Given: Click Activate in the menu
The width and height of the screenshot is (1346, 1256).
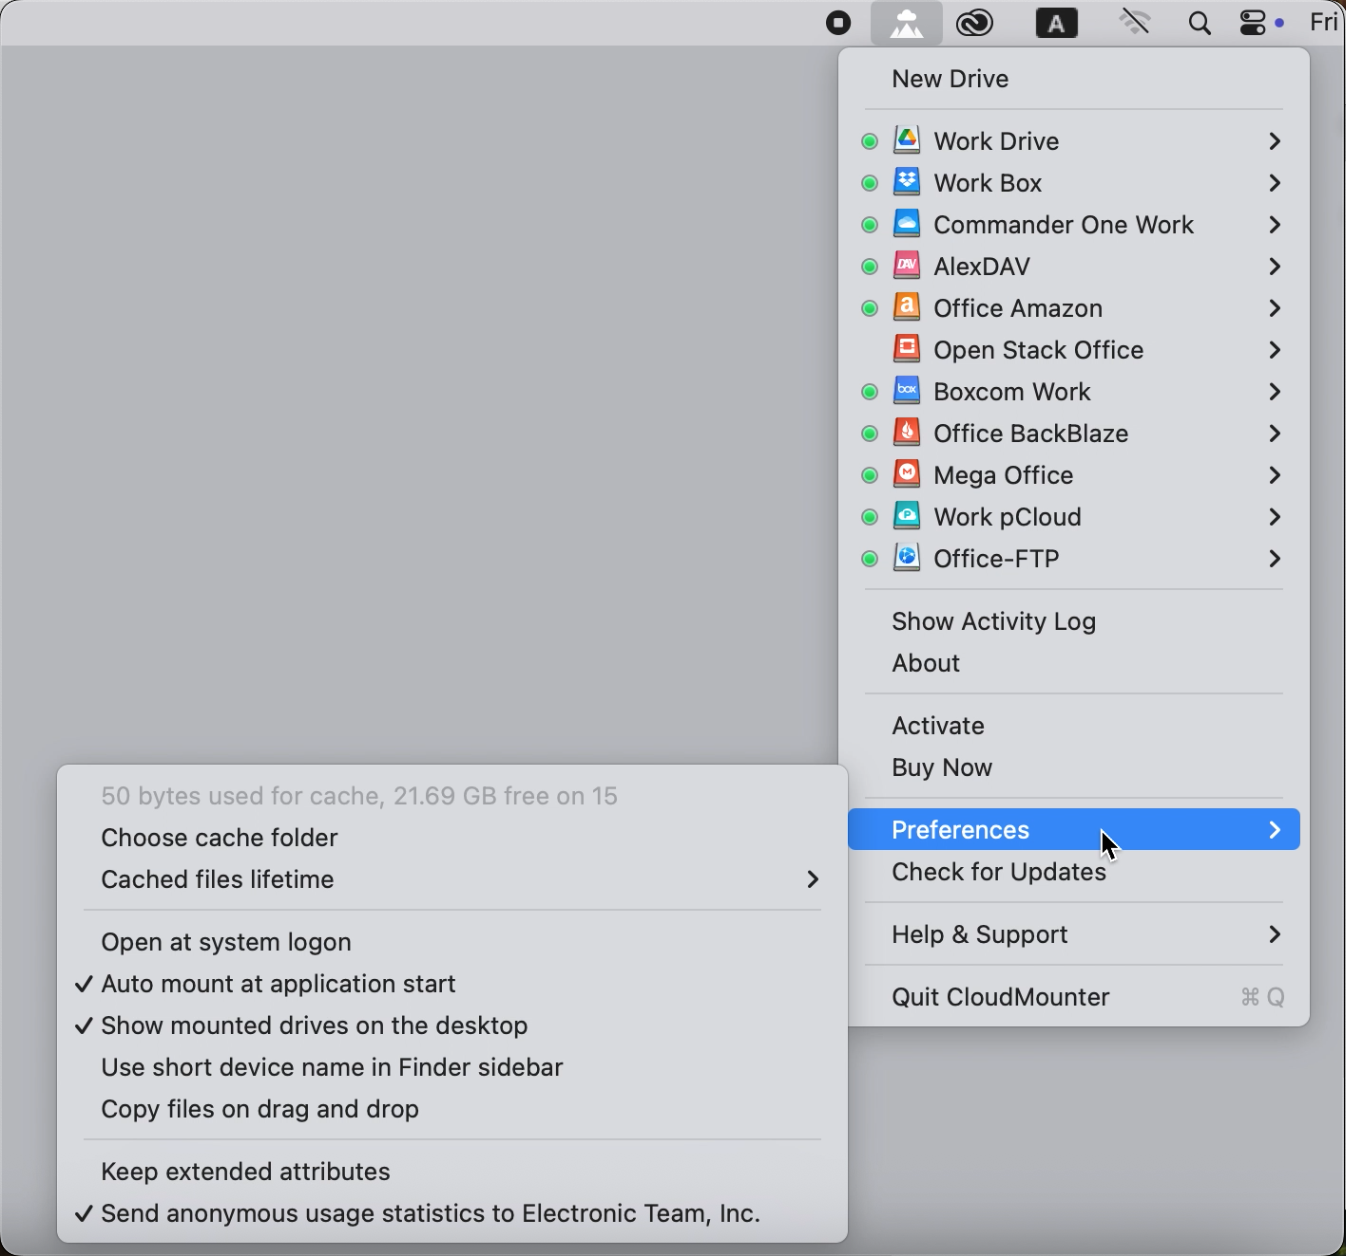Looking at the screenshot, I should coord(1074,726).
